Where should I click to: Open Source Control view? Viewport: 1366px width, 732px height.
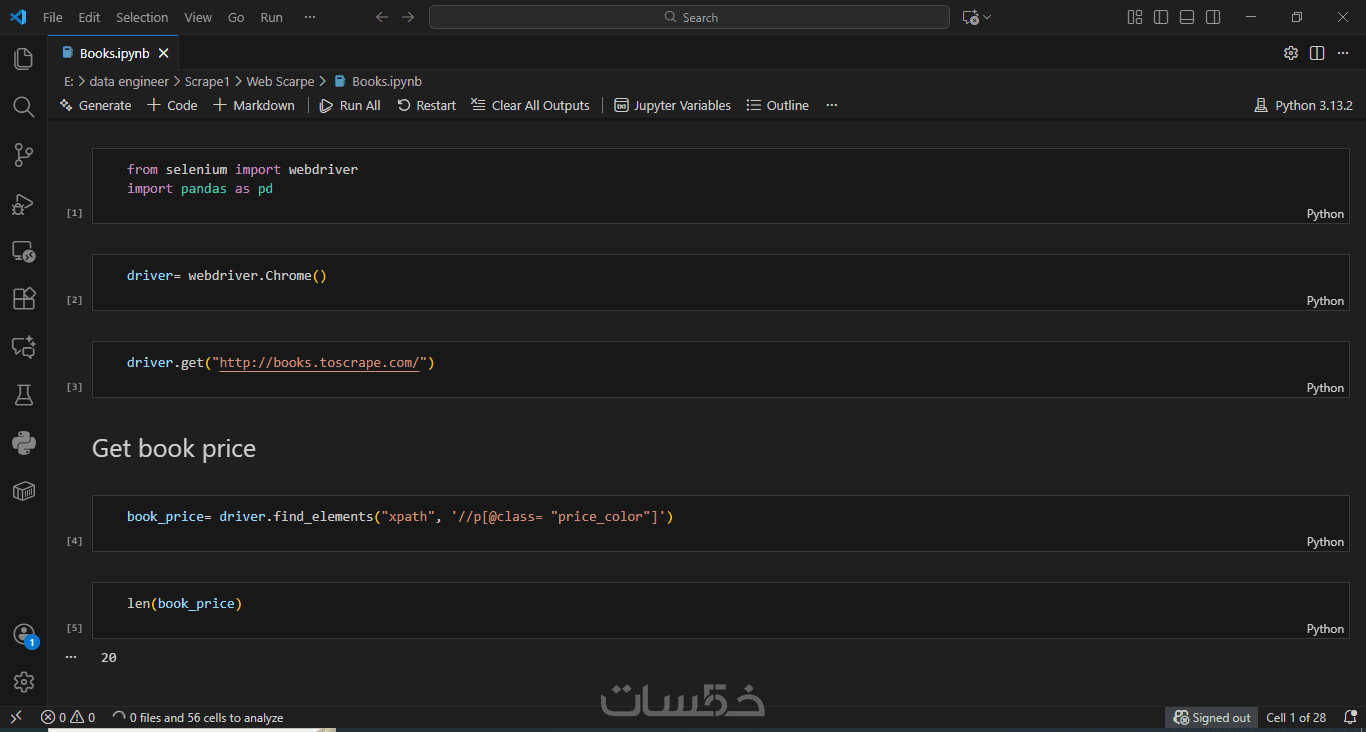(x=24, y=155)
